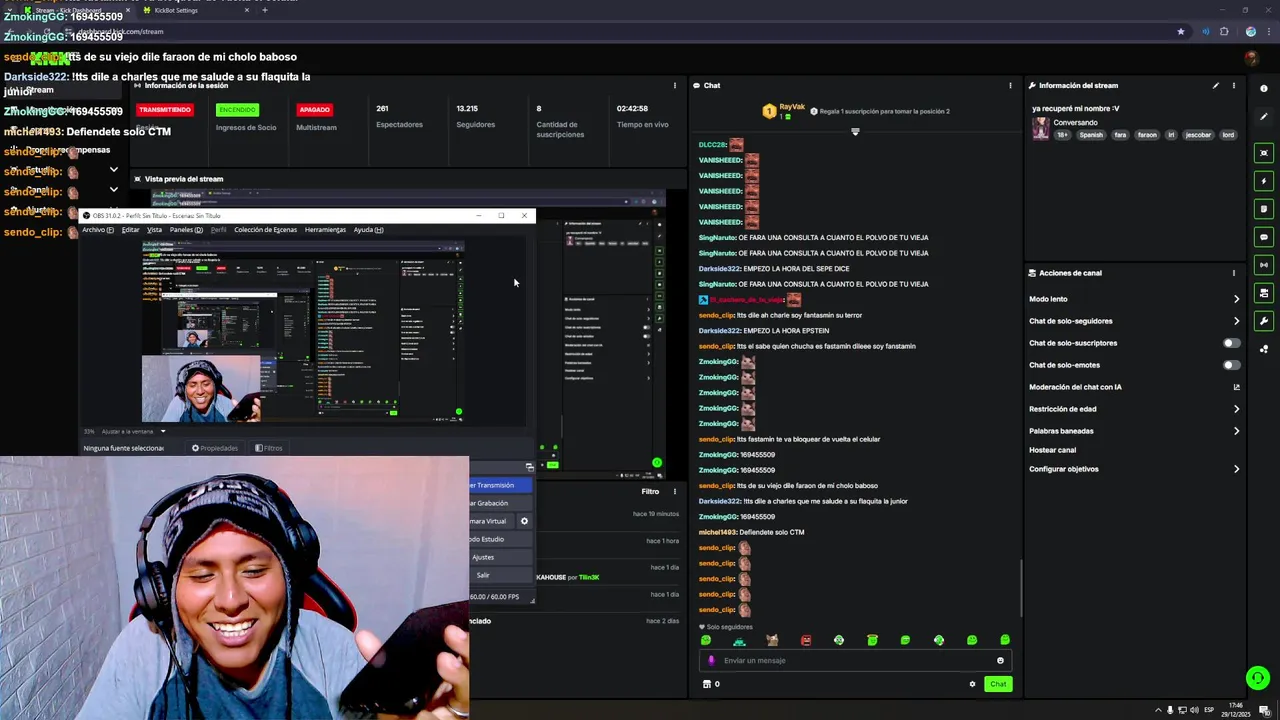Open the screenshot capture sidebar icon

1264,153
